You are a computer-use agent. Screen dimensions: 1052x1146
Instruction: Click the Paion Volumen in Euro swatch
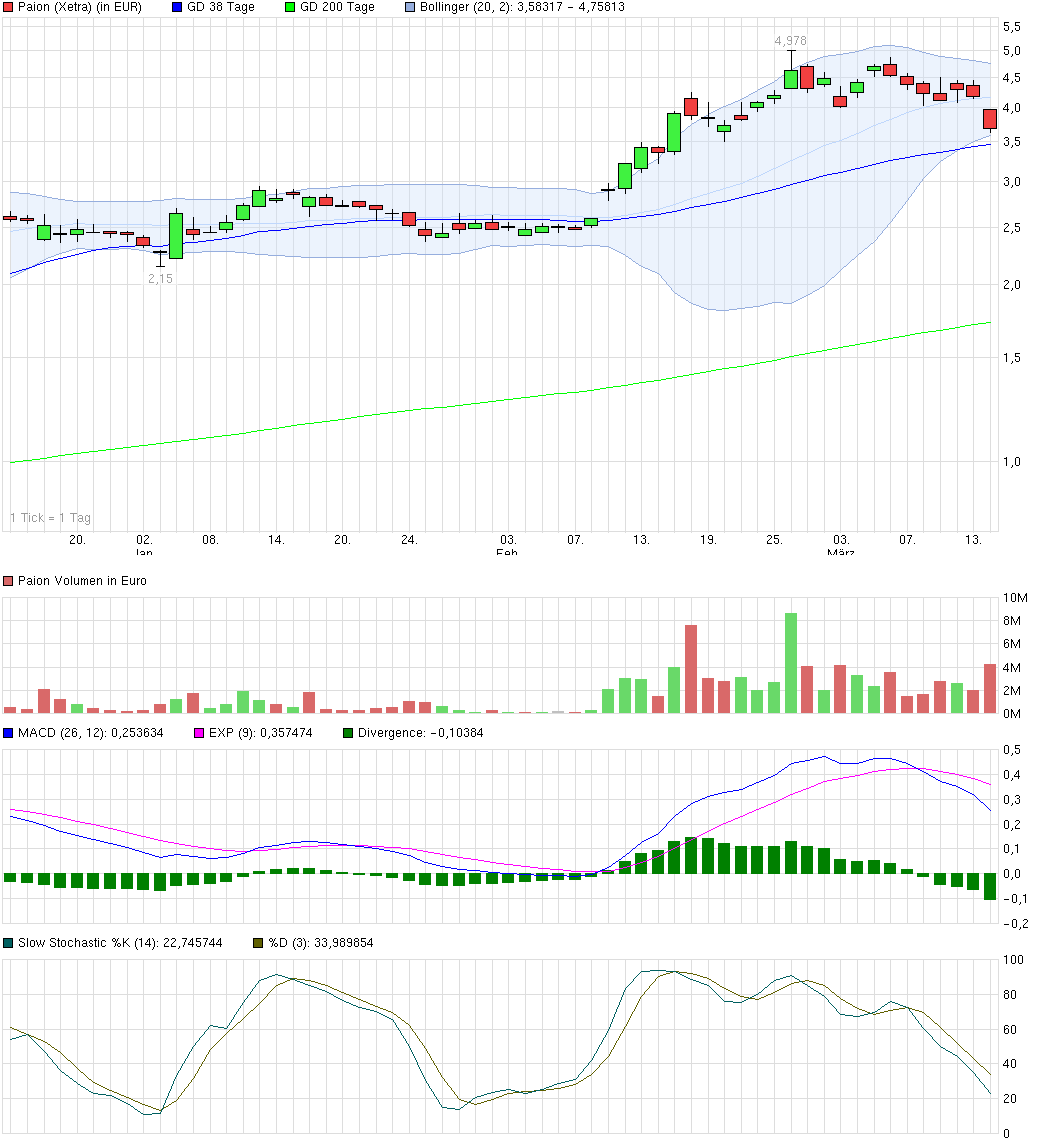click(x=9, y=581)
